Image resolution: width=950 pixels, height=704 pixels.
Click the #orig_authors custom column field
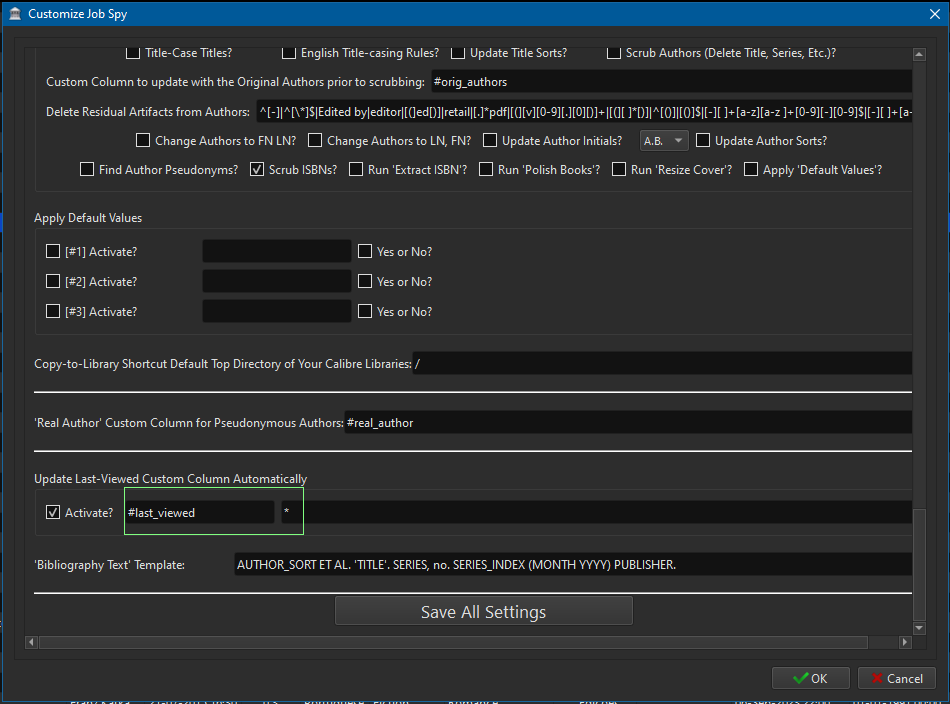point(671,82)
